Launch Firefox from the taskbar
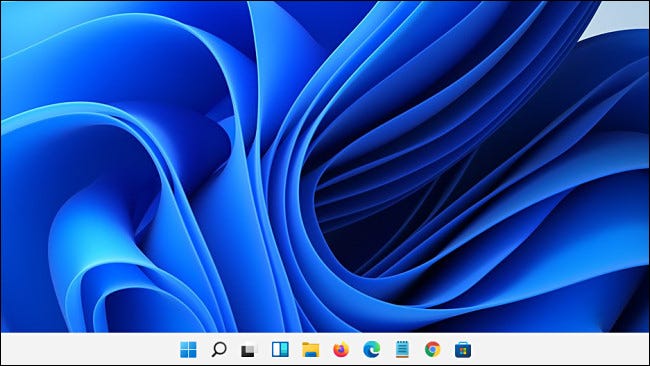 tap(341, 349)
